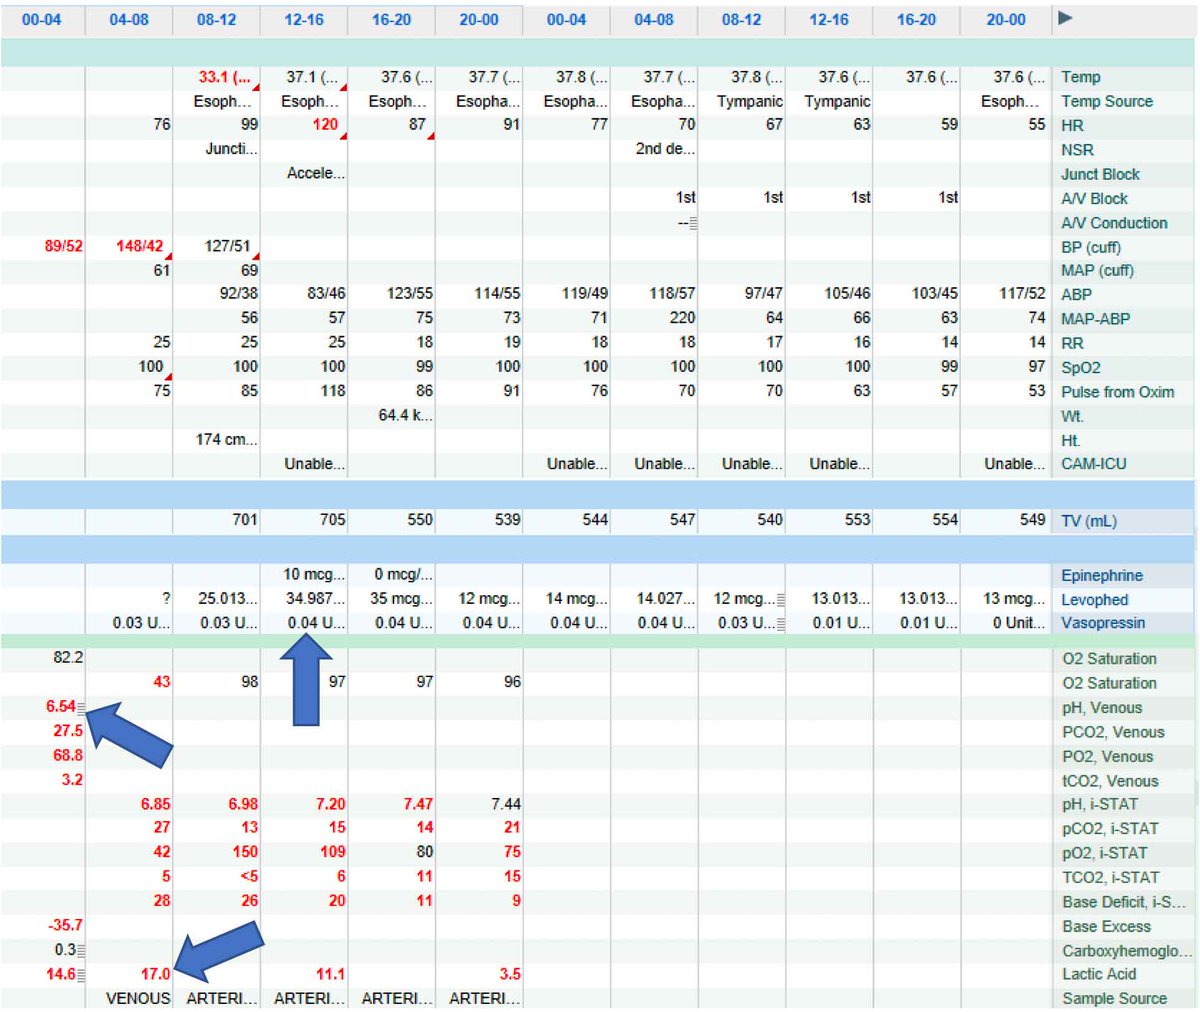Open the note icon beside venous pH 6.54
Image resolution: width=1200 pixels, height=1012 pixels.
[x=81, y=708]
